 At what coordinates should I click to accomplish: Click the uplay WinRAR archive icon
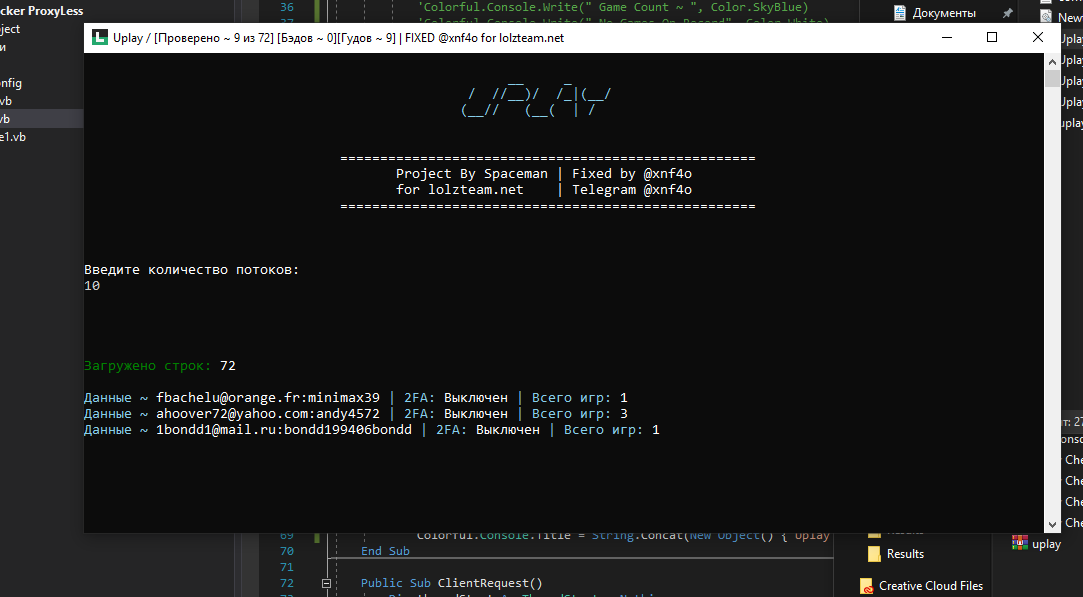pyautogui.click(x=1019, y=544)
